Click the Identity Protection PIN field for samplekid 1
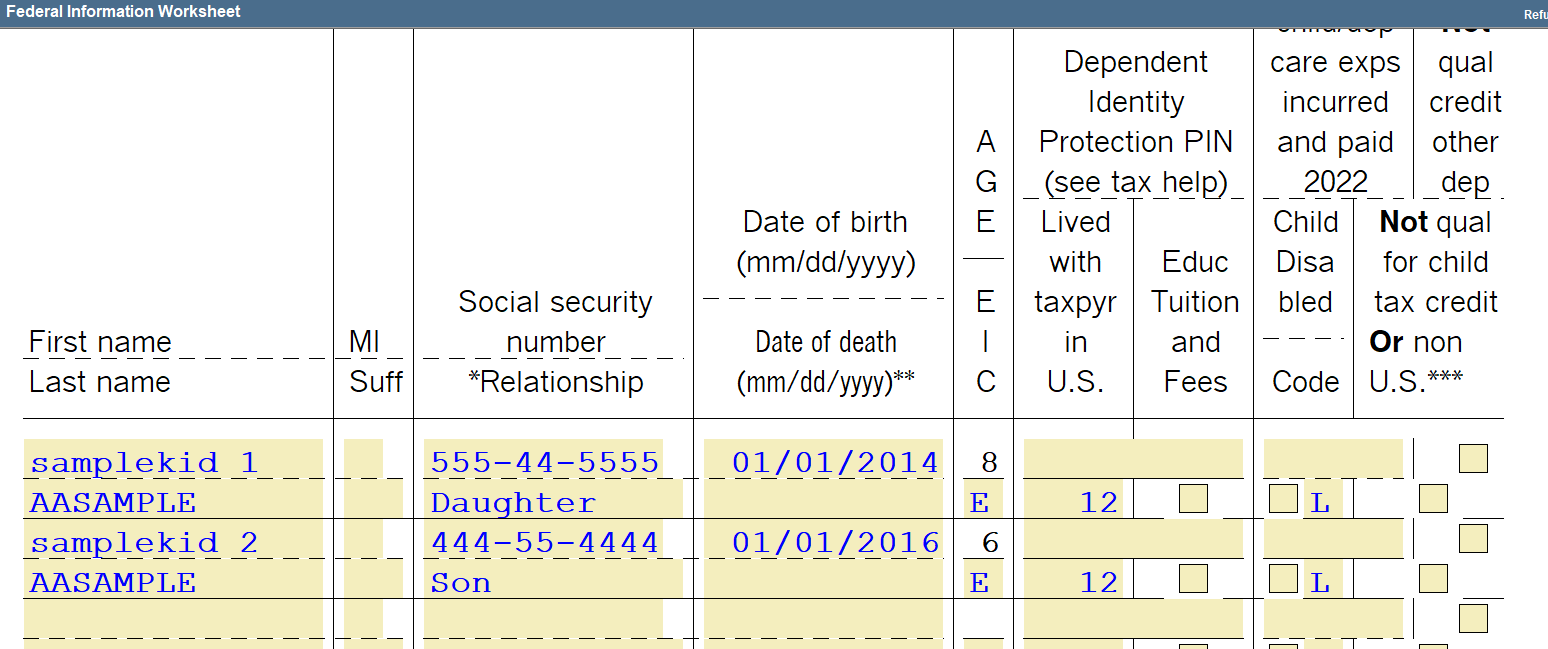 1128,457
